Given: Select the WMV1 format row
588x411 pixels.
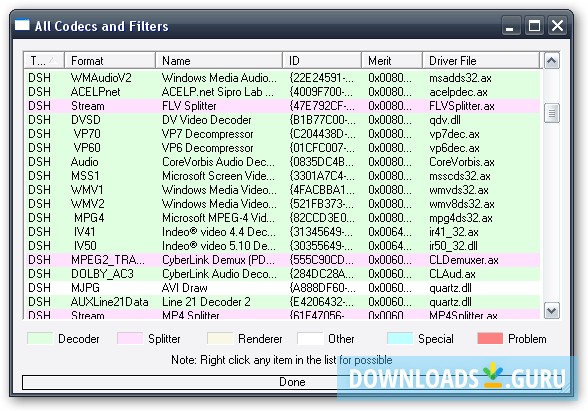Looking at the screenshot, I should [282, 190].
